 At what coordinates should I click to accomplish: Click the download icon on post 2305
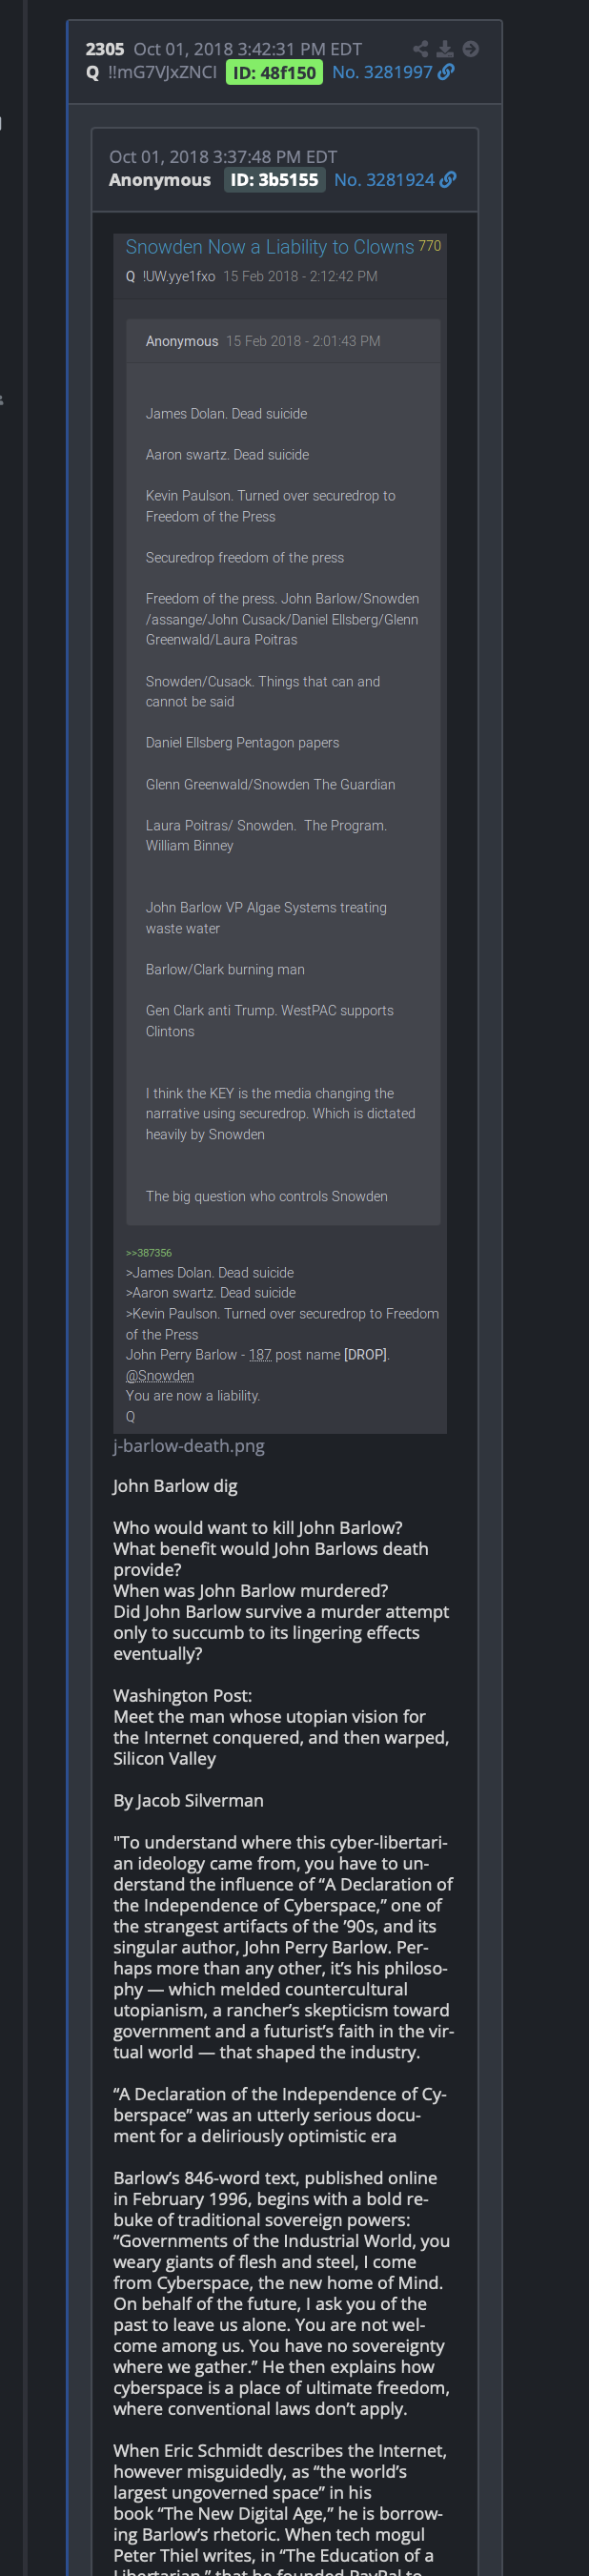(445, 49)
